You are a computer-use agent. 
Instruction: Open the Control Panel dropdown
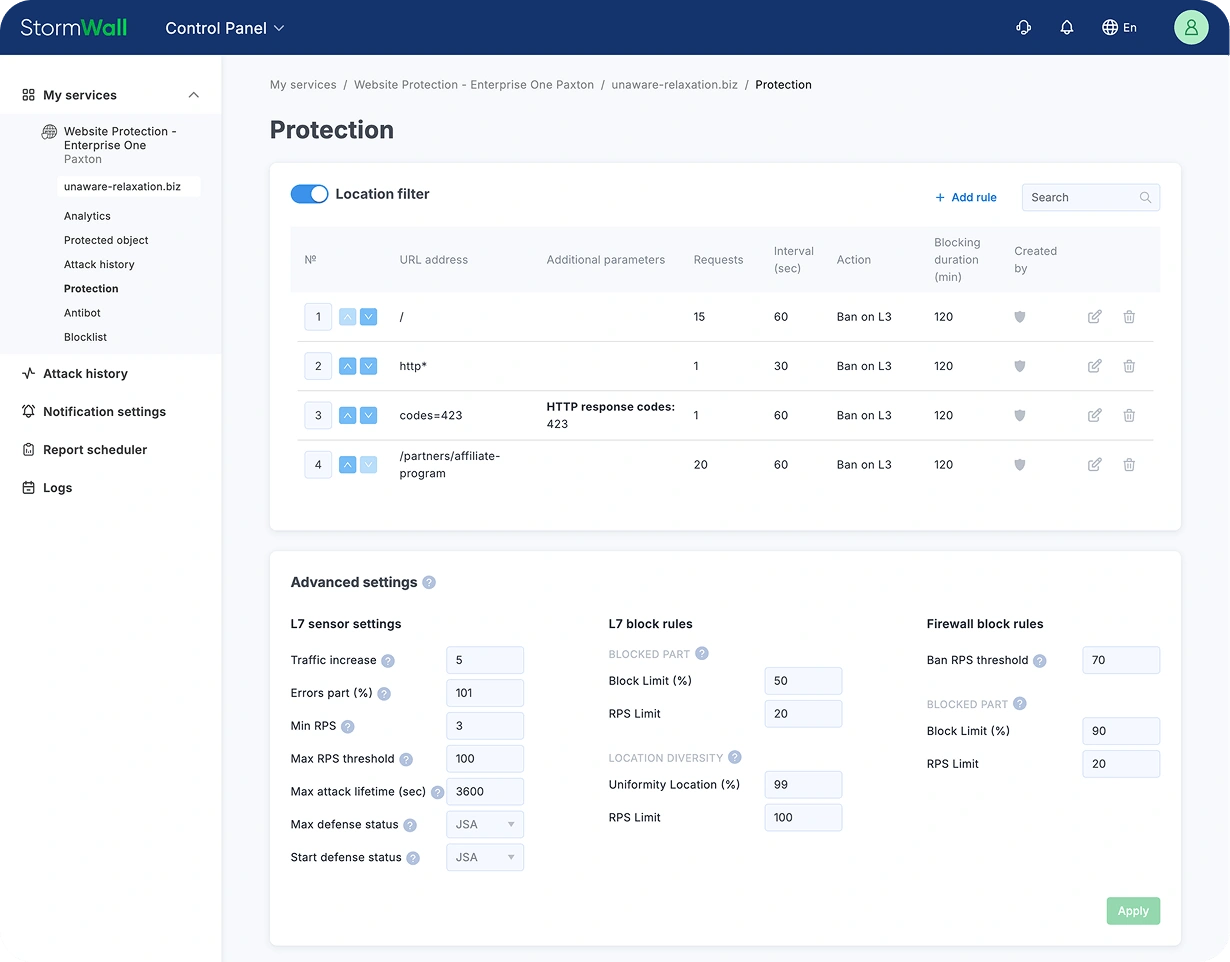pyautogui.click(x=225, y=28)
